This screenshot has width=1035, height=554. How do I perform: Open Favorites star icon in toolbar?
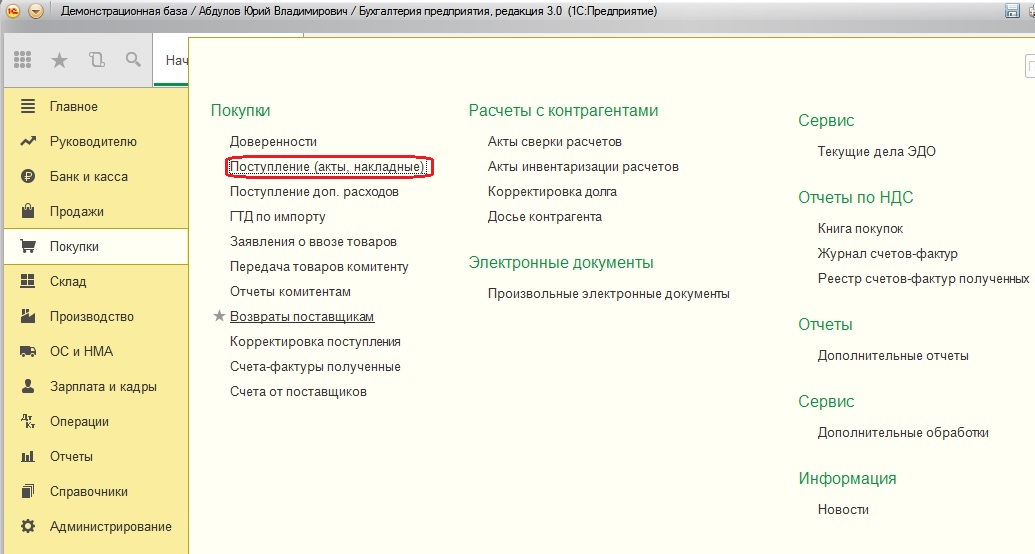pos(59,60)
